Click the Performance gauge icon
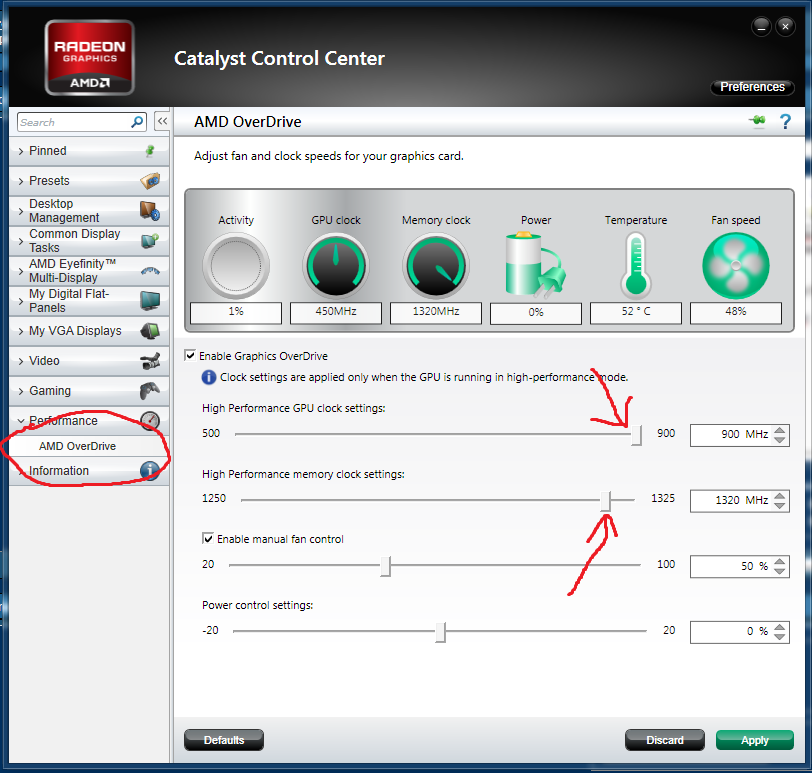 tap(150, 420)
